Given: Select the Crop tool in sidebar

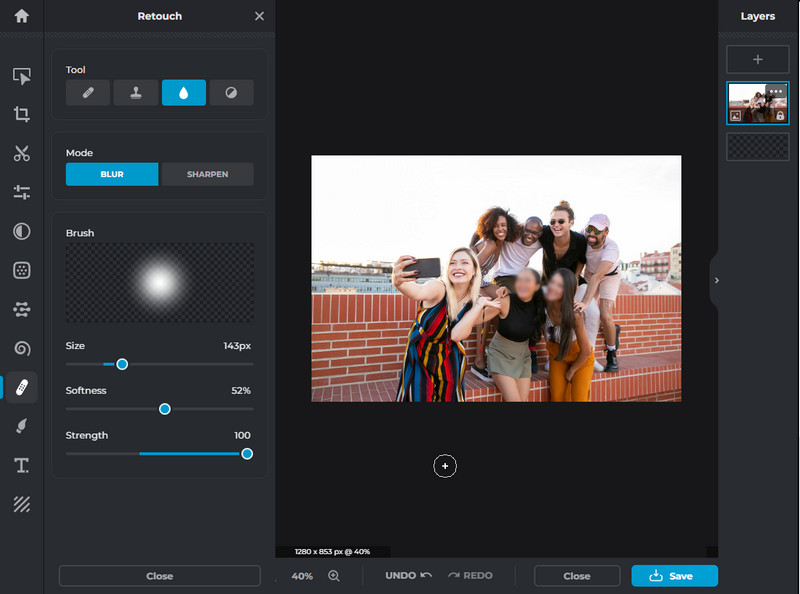Looking at the screenshot, I should coord(21,115).
